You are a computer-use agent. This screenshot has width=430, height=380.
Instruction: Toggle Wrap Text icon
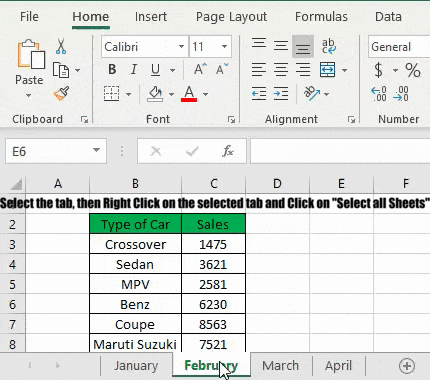[328, 46]
